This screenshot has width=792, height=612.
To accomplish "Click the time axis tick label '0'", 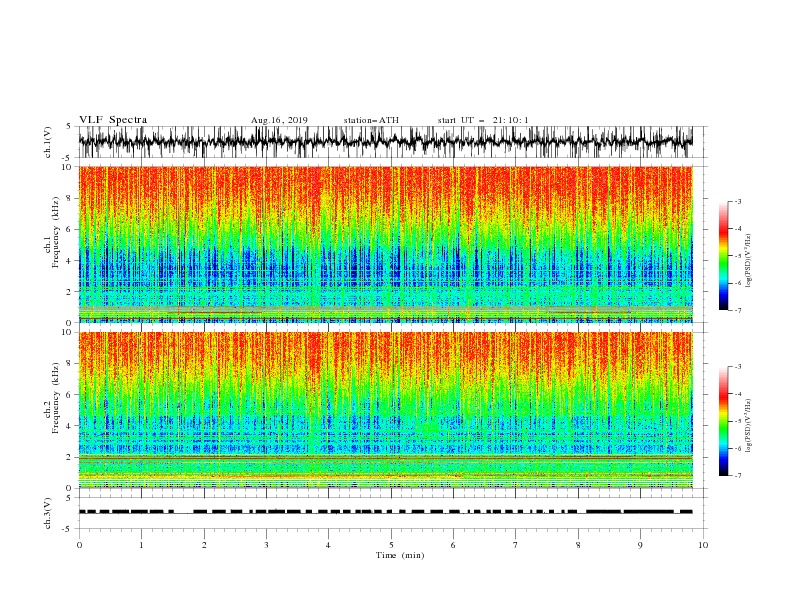I will 79,545.
